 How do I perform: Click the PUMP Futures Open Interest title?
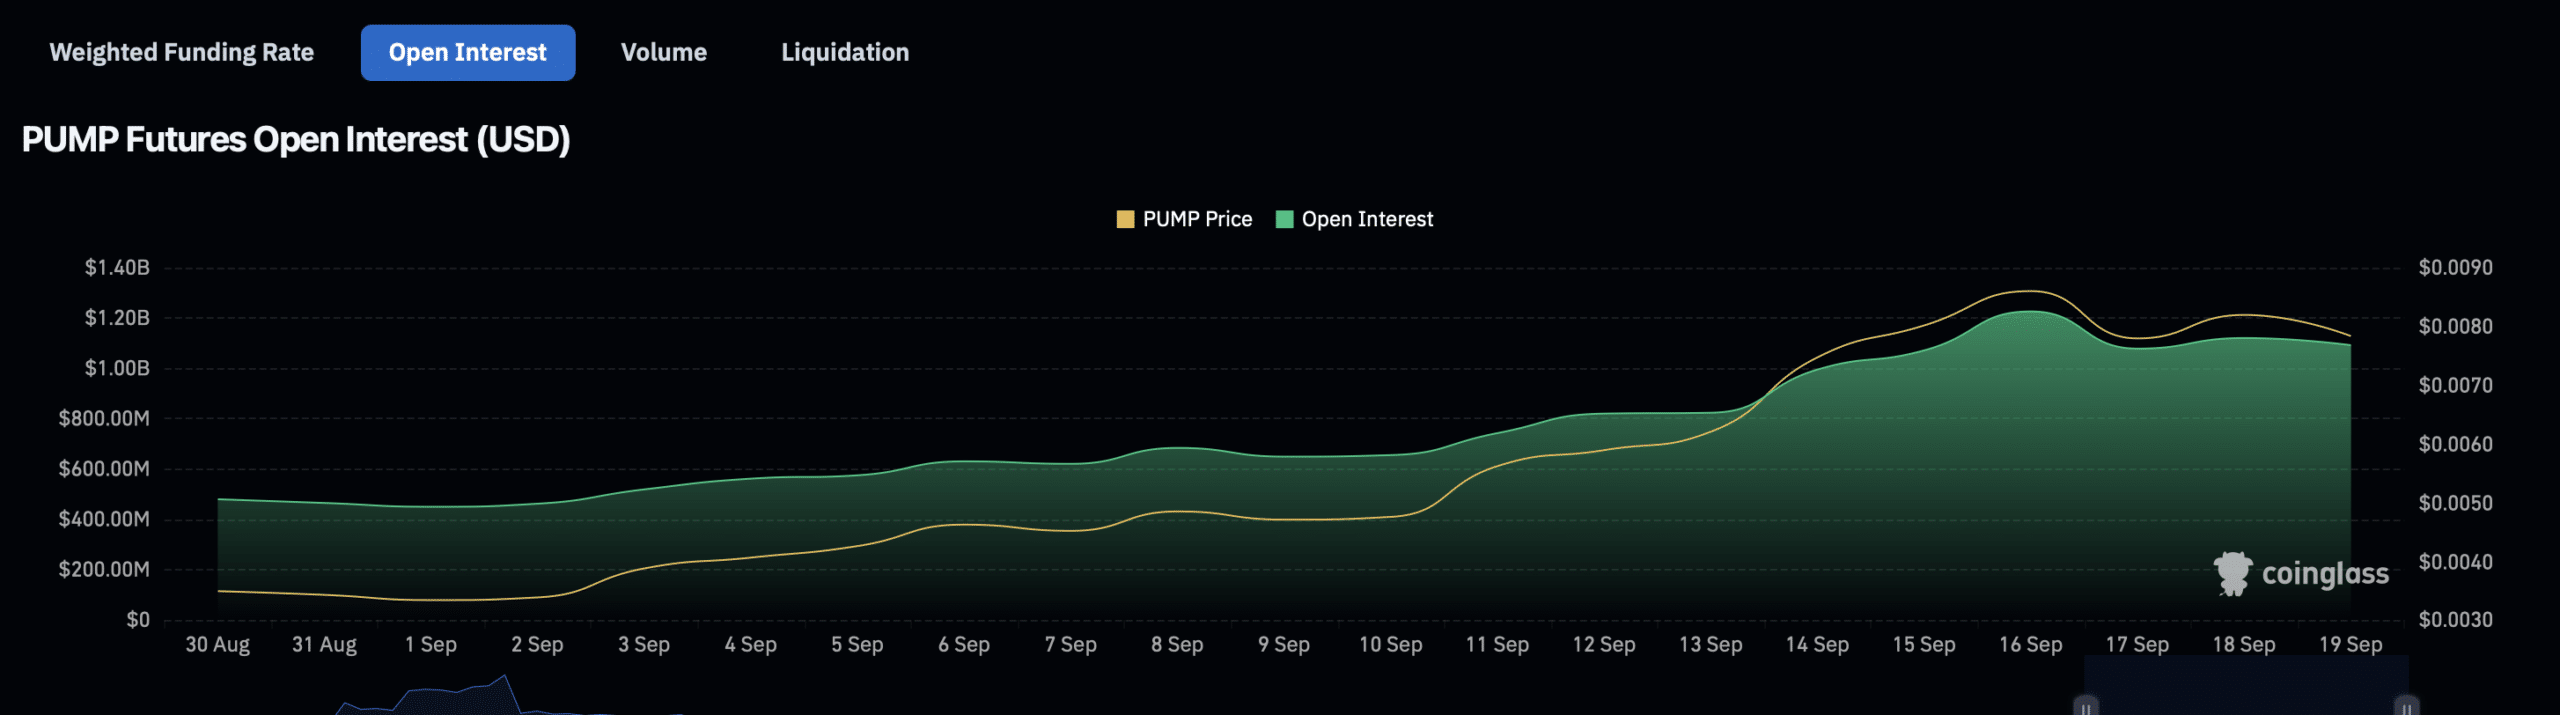296,140
